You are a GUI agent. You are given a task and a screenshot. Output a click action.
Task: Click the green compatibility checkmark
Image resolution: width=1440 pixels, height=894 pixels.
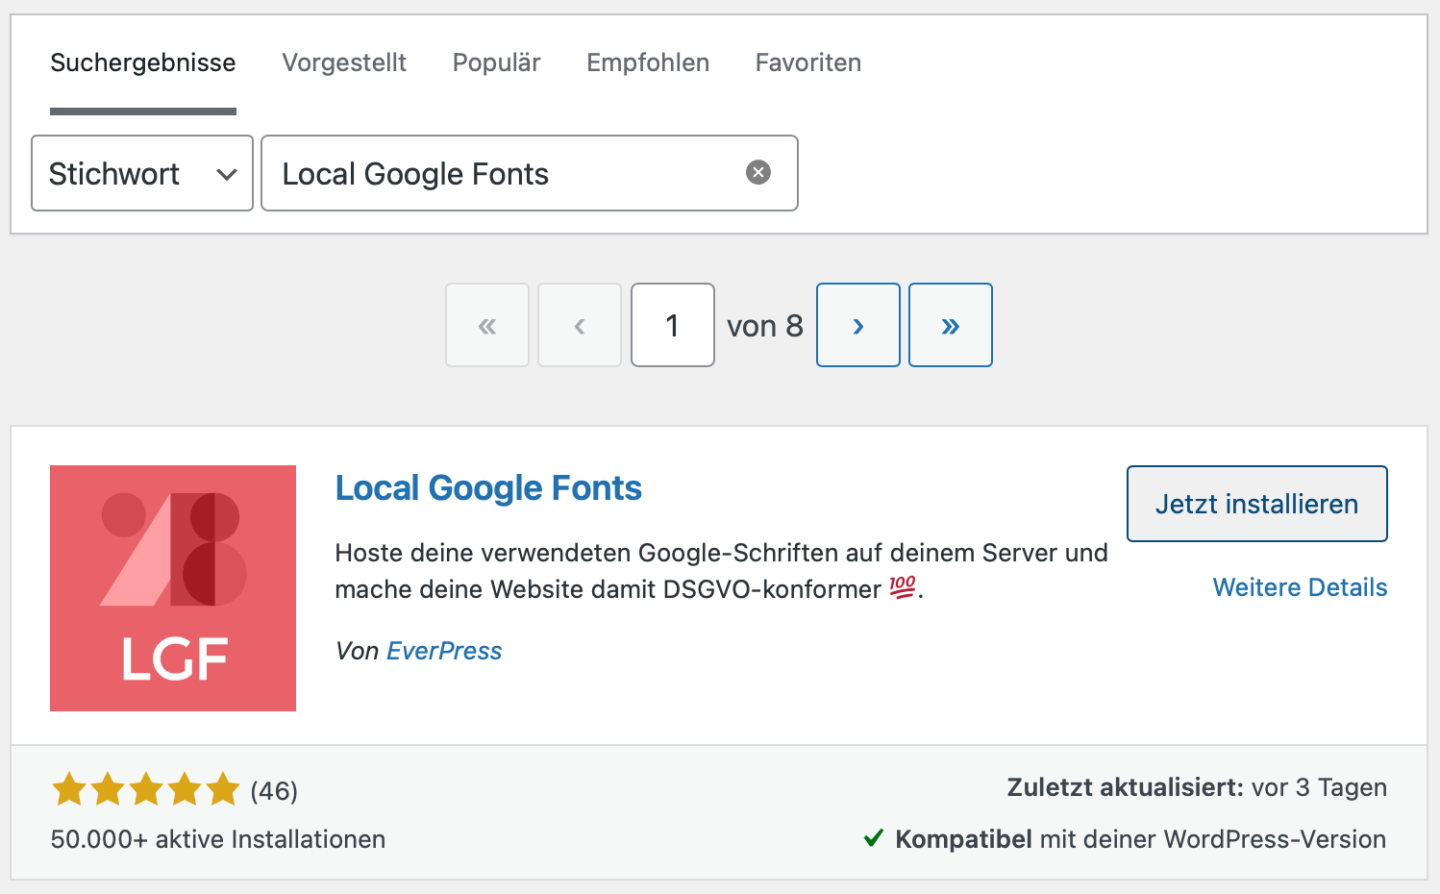(x=873, y=838)
